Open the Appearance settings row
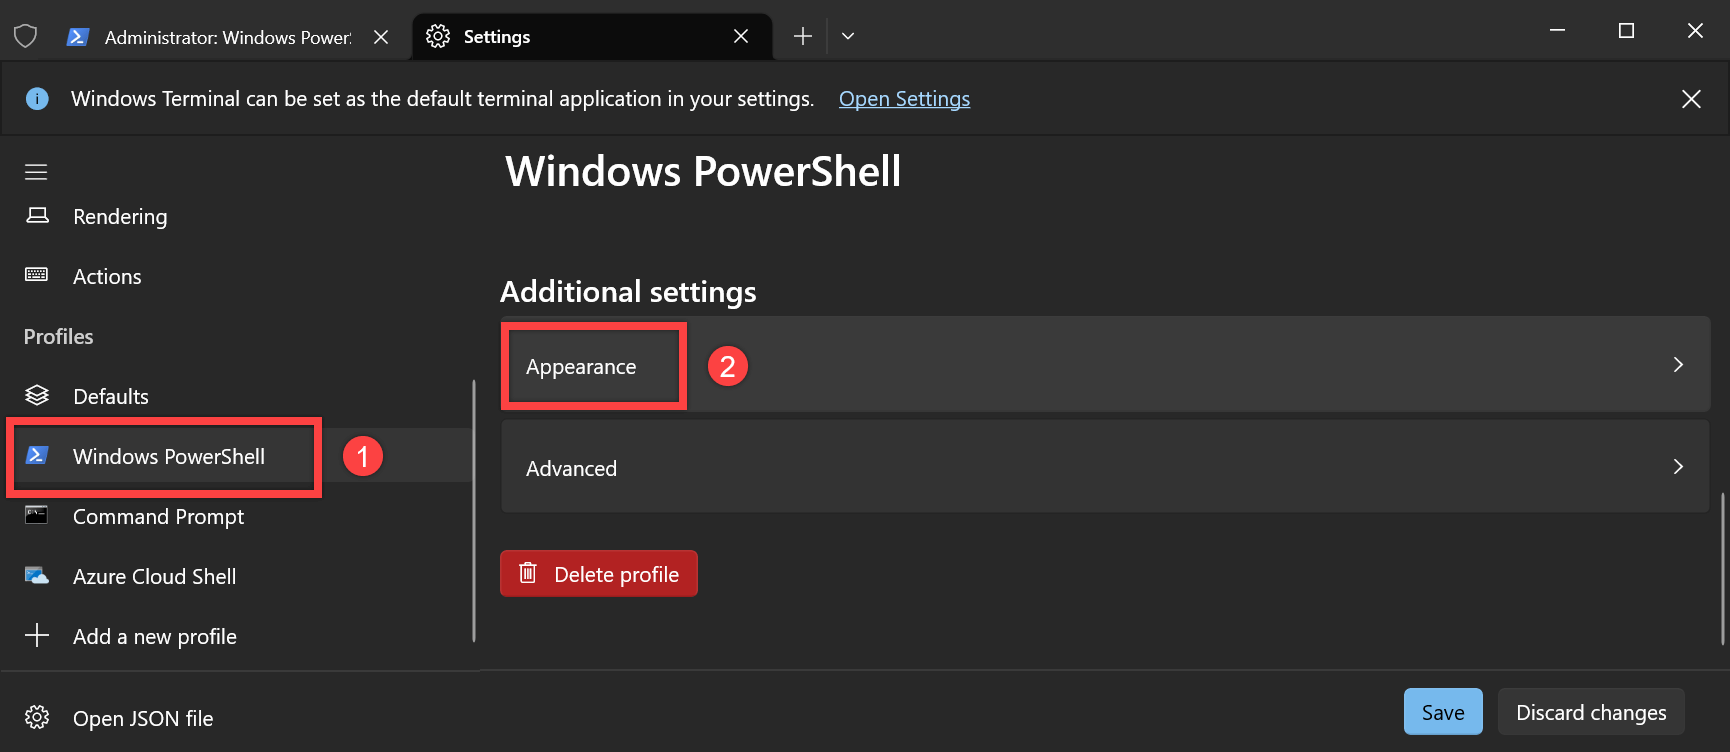This screenshot has width=1730, height=752. pyautogui.click(x=1105, y=365)
